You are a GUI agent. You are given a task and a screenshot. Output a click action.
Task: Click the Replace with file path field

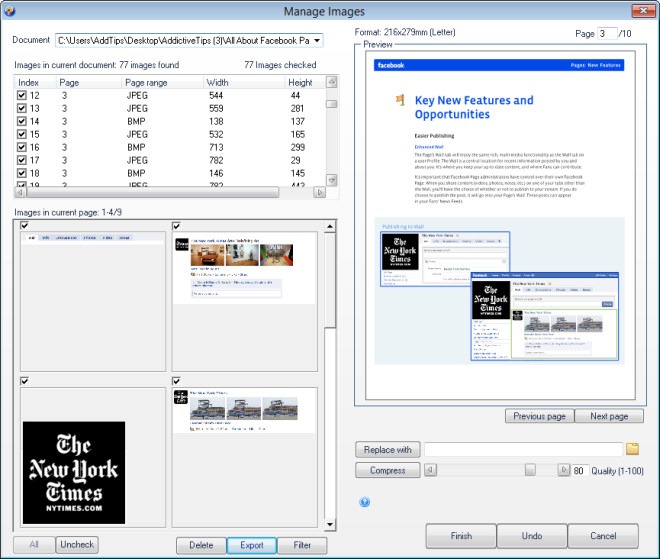tap(523, 449)
